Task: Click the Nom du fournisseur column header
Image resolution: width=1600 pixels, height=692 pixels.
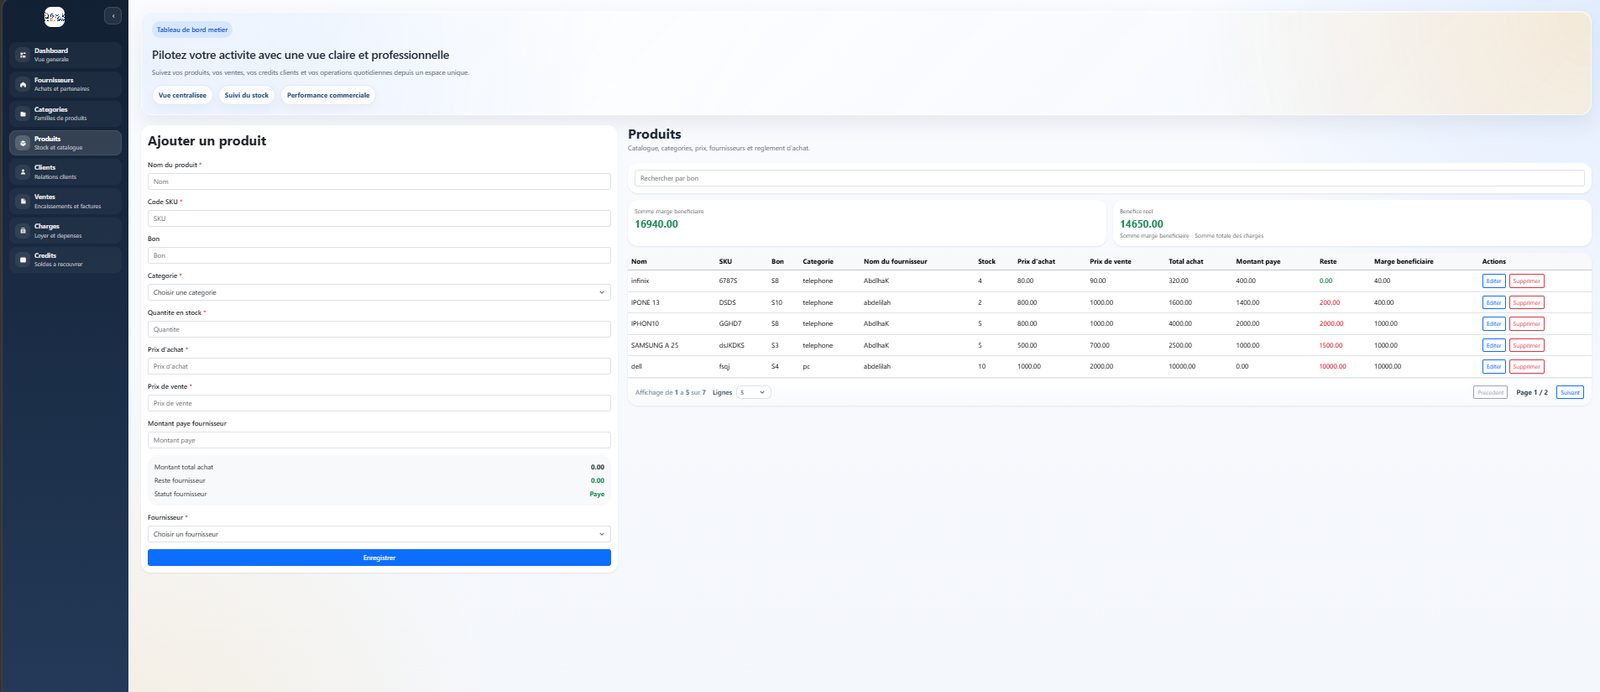Action: pos(895,262)
